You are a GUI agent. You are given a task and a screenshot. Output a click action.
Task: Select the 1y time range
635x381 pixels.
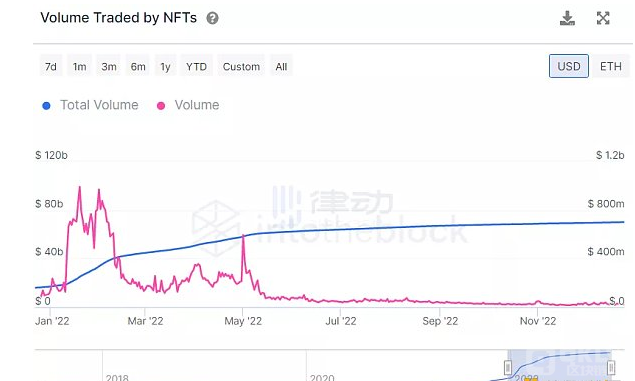(165, 66)
